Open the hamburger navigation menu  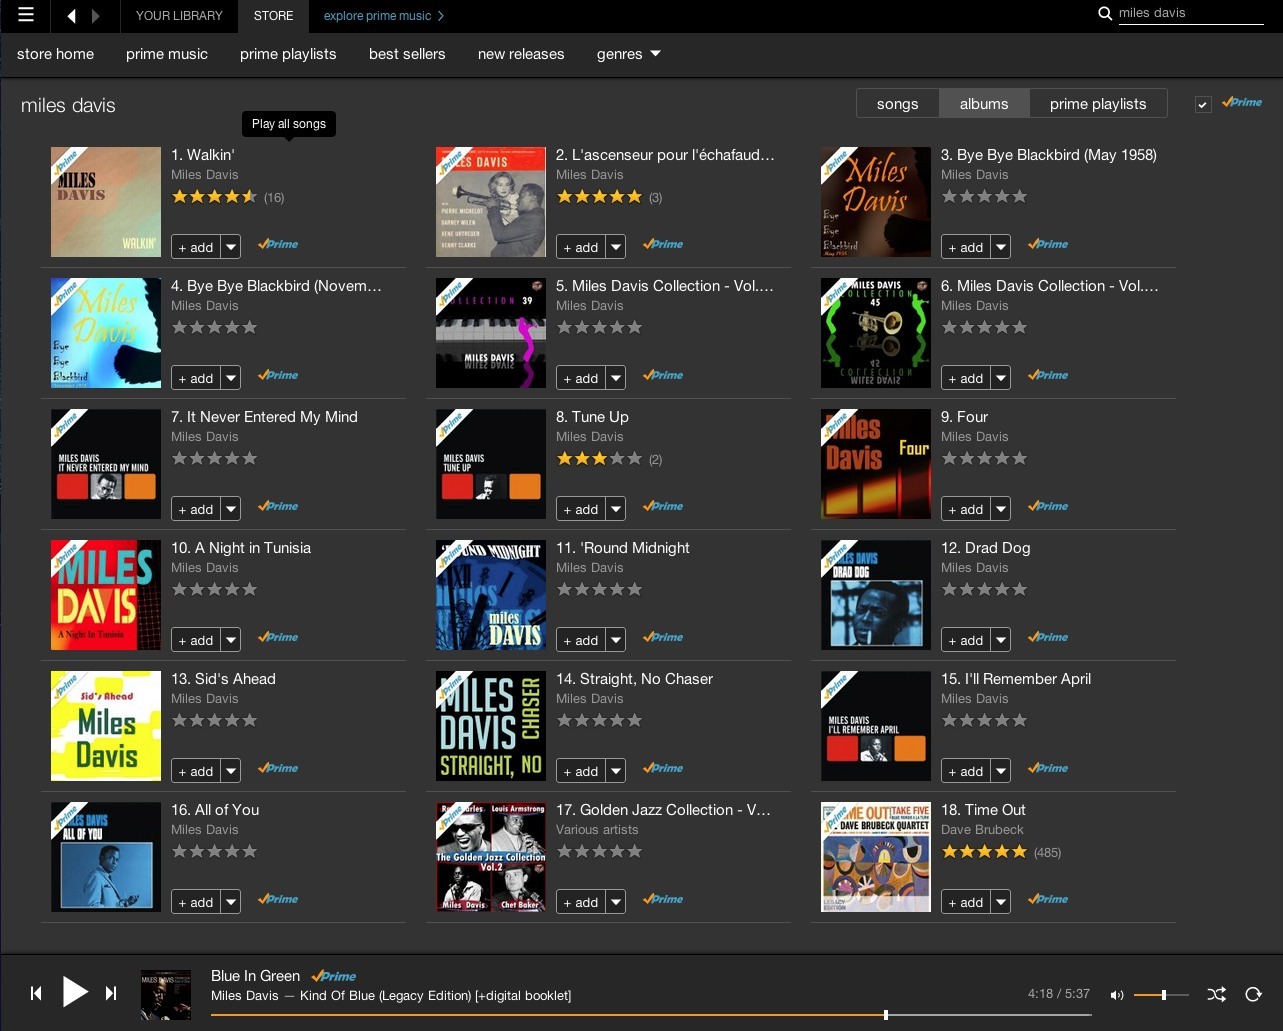point(25,15)
